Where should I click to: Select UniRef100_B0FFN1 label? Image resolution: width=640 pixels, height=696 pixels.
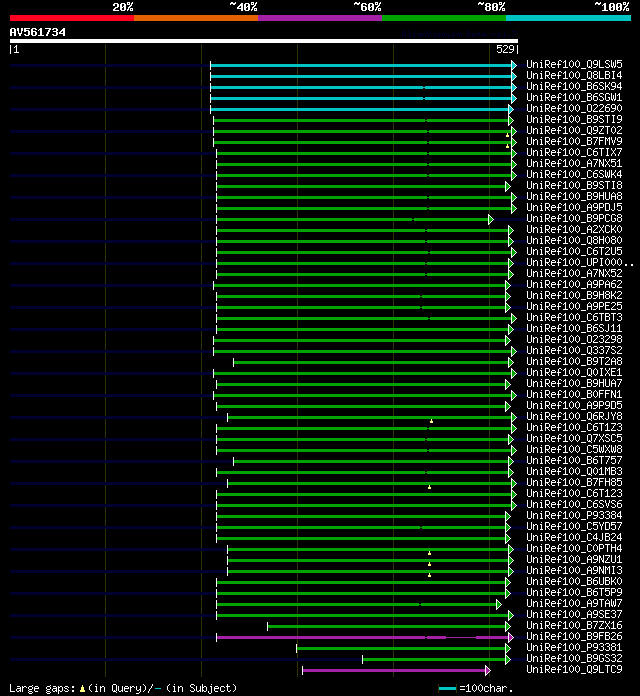pos(574,394)
